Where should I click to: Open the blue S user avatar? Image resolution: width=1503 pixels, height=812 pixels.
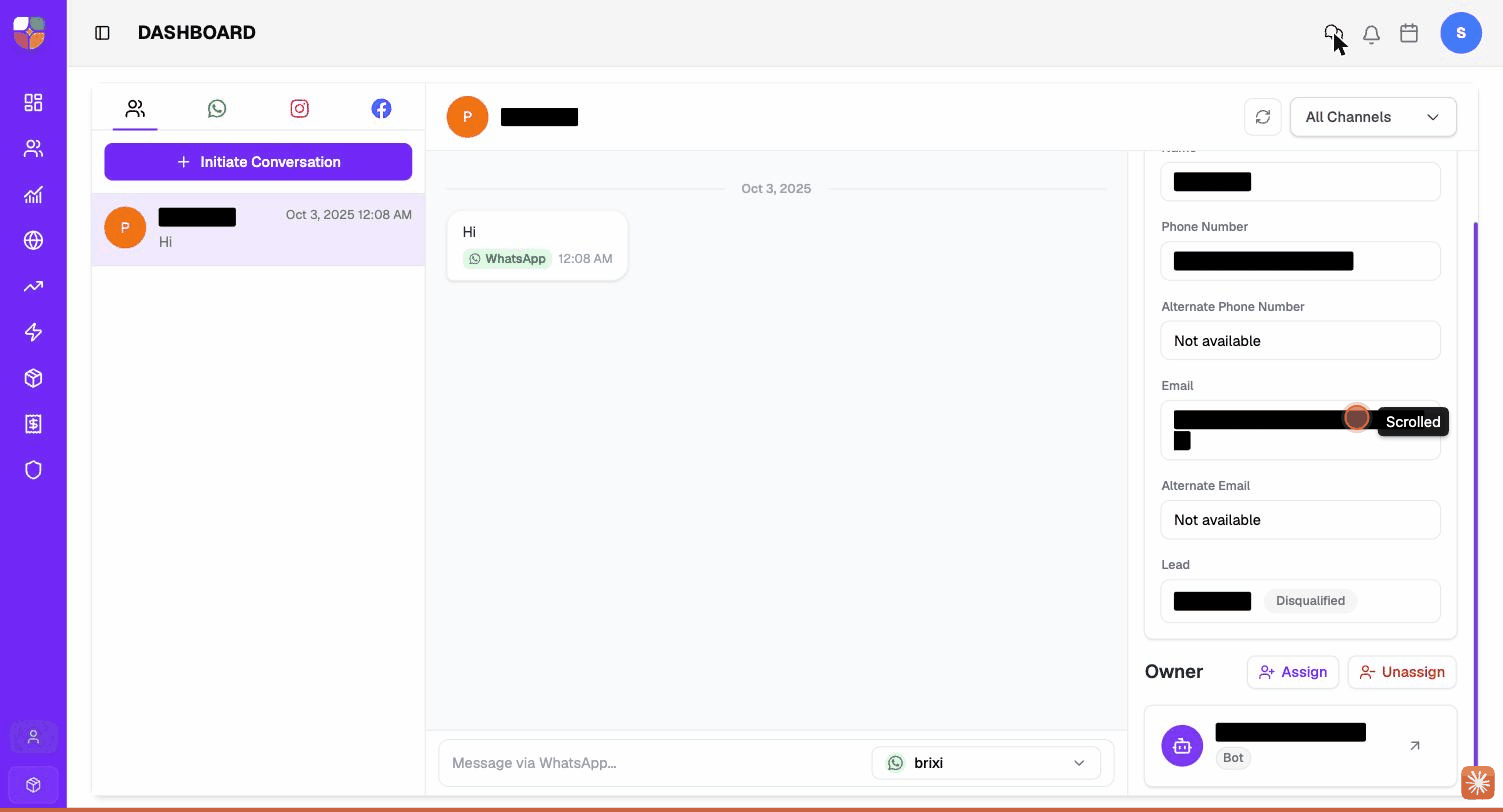(1461, 33)
